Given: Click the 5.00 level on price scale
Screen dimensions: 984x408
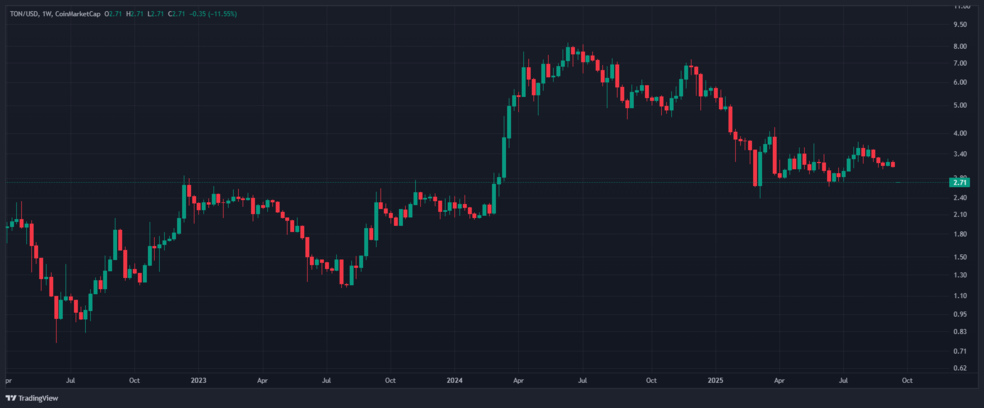Looking at the screenshot, I should [x=960, y=105].
